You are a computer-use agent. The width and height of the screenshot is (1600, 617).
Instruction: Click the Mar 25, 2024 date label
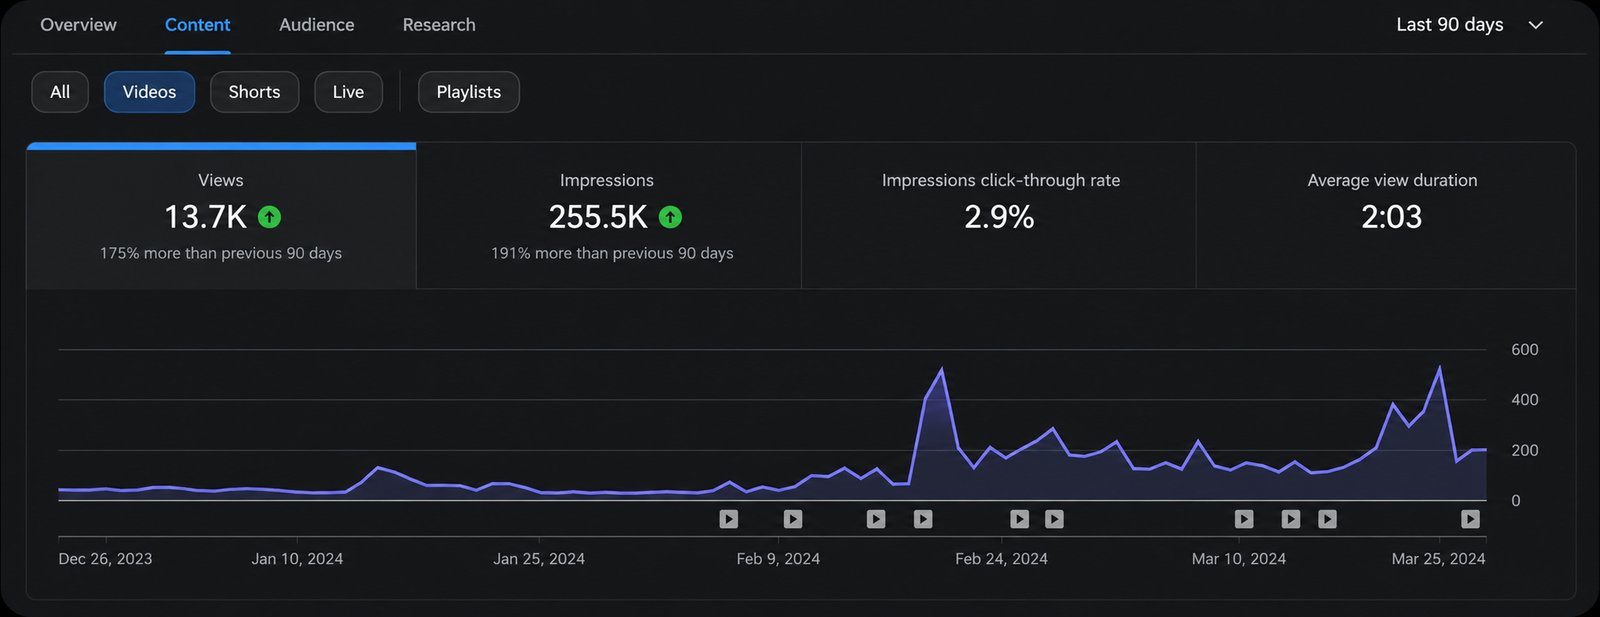[1438, 559]
